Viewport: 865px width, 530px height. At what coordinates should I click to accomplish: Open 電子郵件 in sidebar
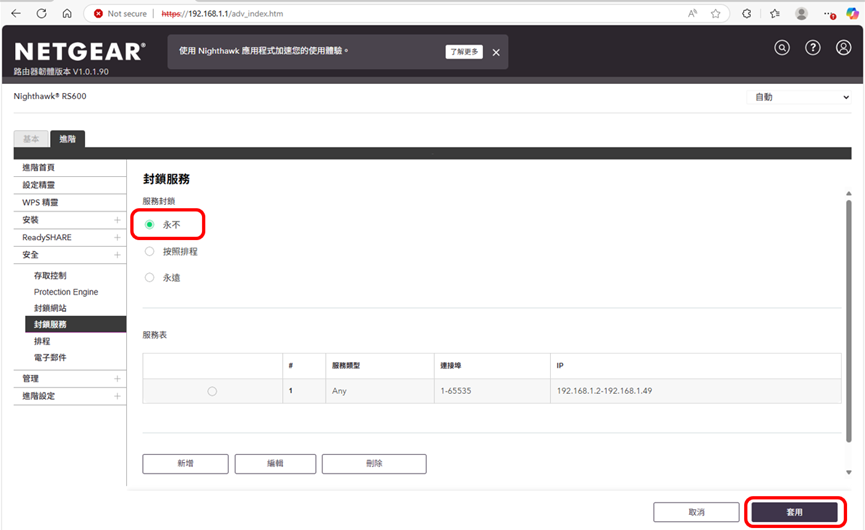[50, 357]
